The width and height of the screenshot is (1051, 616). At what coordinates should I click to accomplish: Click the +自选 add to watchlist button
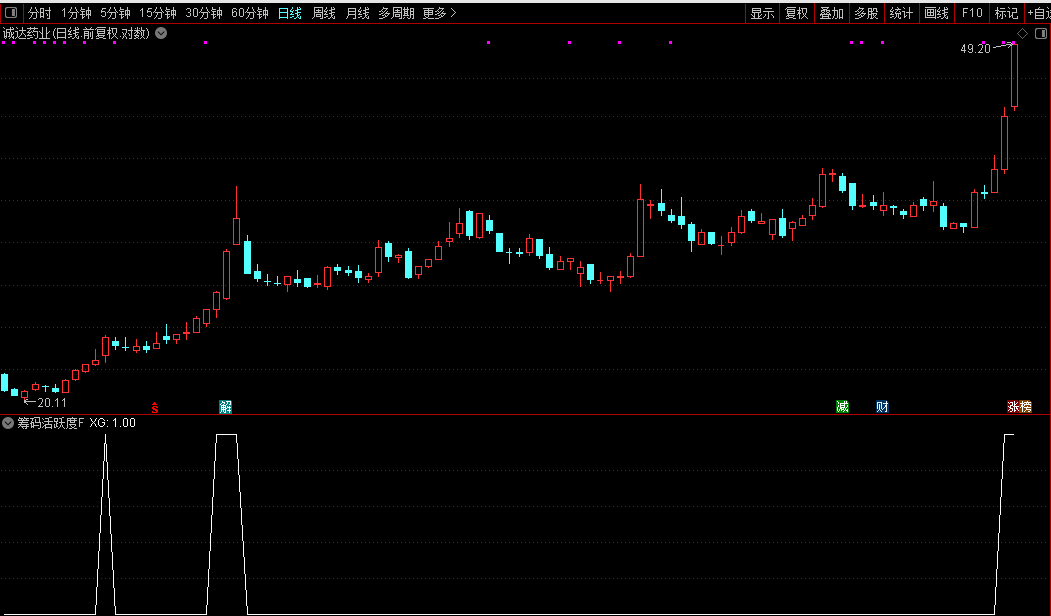(1038, 13)
